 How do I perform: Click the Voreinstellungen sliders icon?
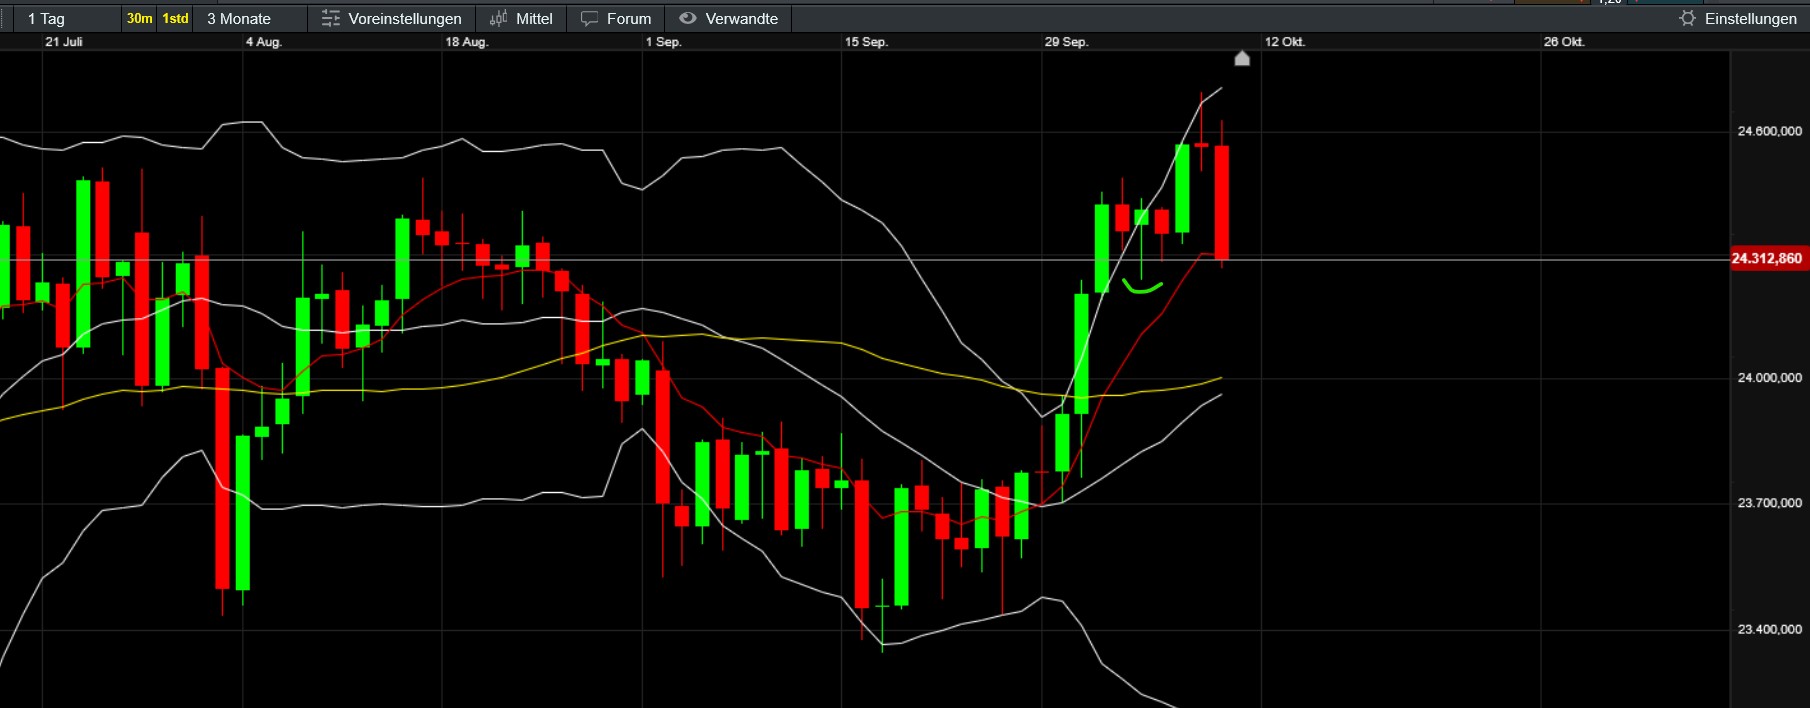point(331,18)
